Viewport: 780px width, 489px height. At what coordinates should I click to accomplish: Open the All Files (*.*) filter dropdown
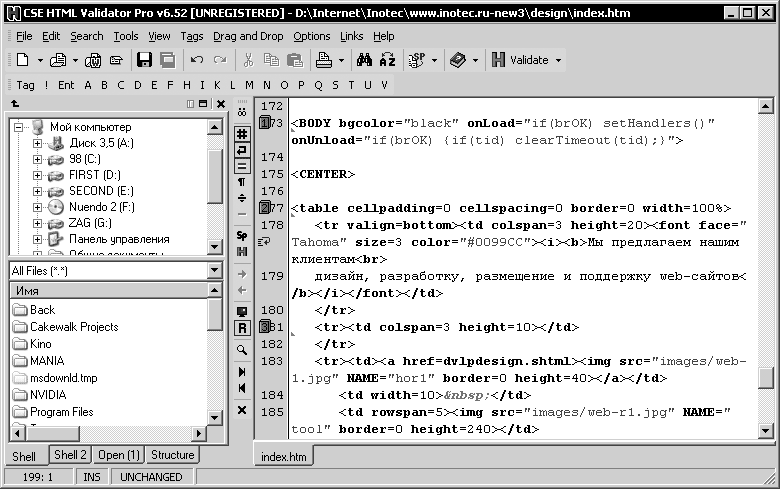point(215,270)
